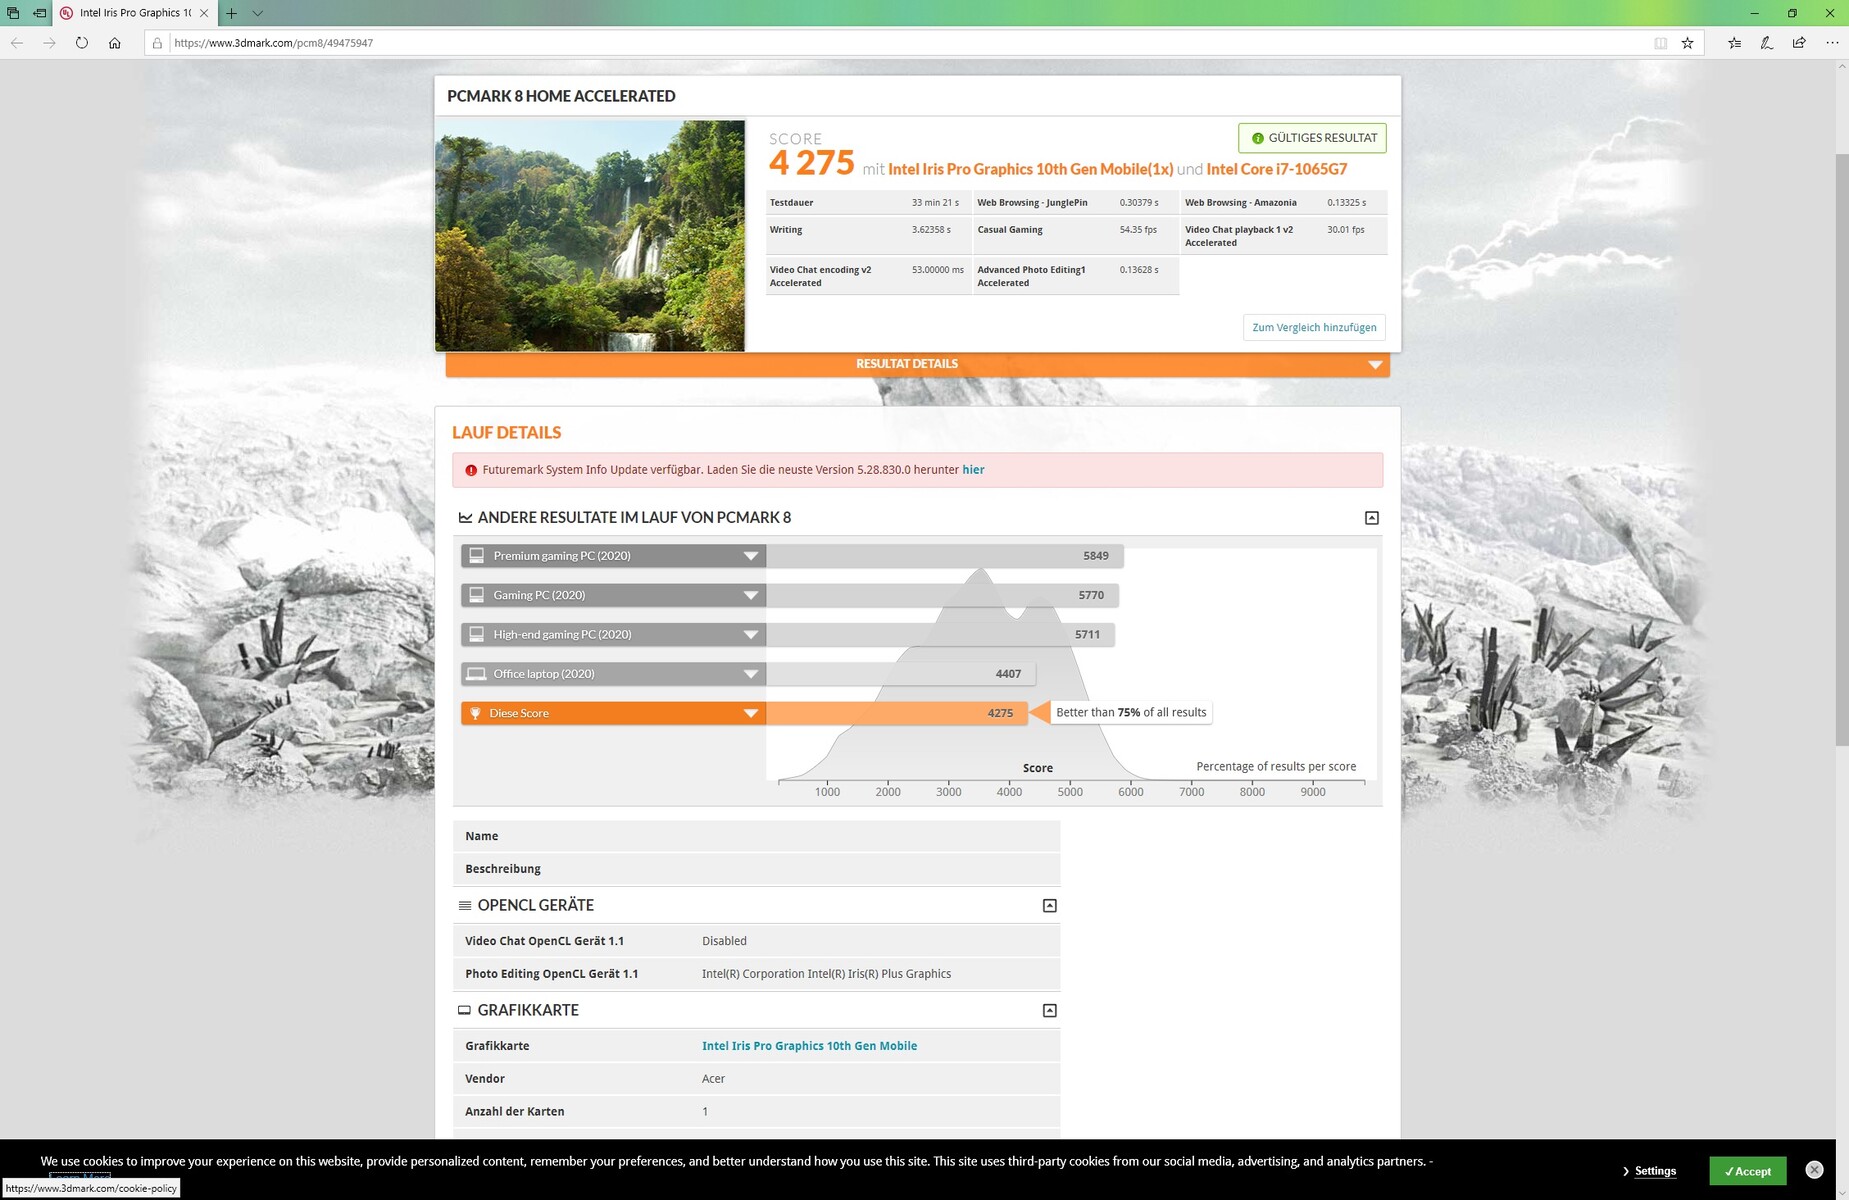
Task: Collapse the OpenCL Geräte section
Action: (x=1050, y=906)
